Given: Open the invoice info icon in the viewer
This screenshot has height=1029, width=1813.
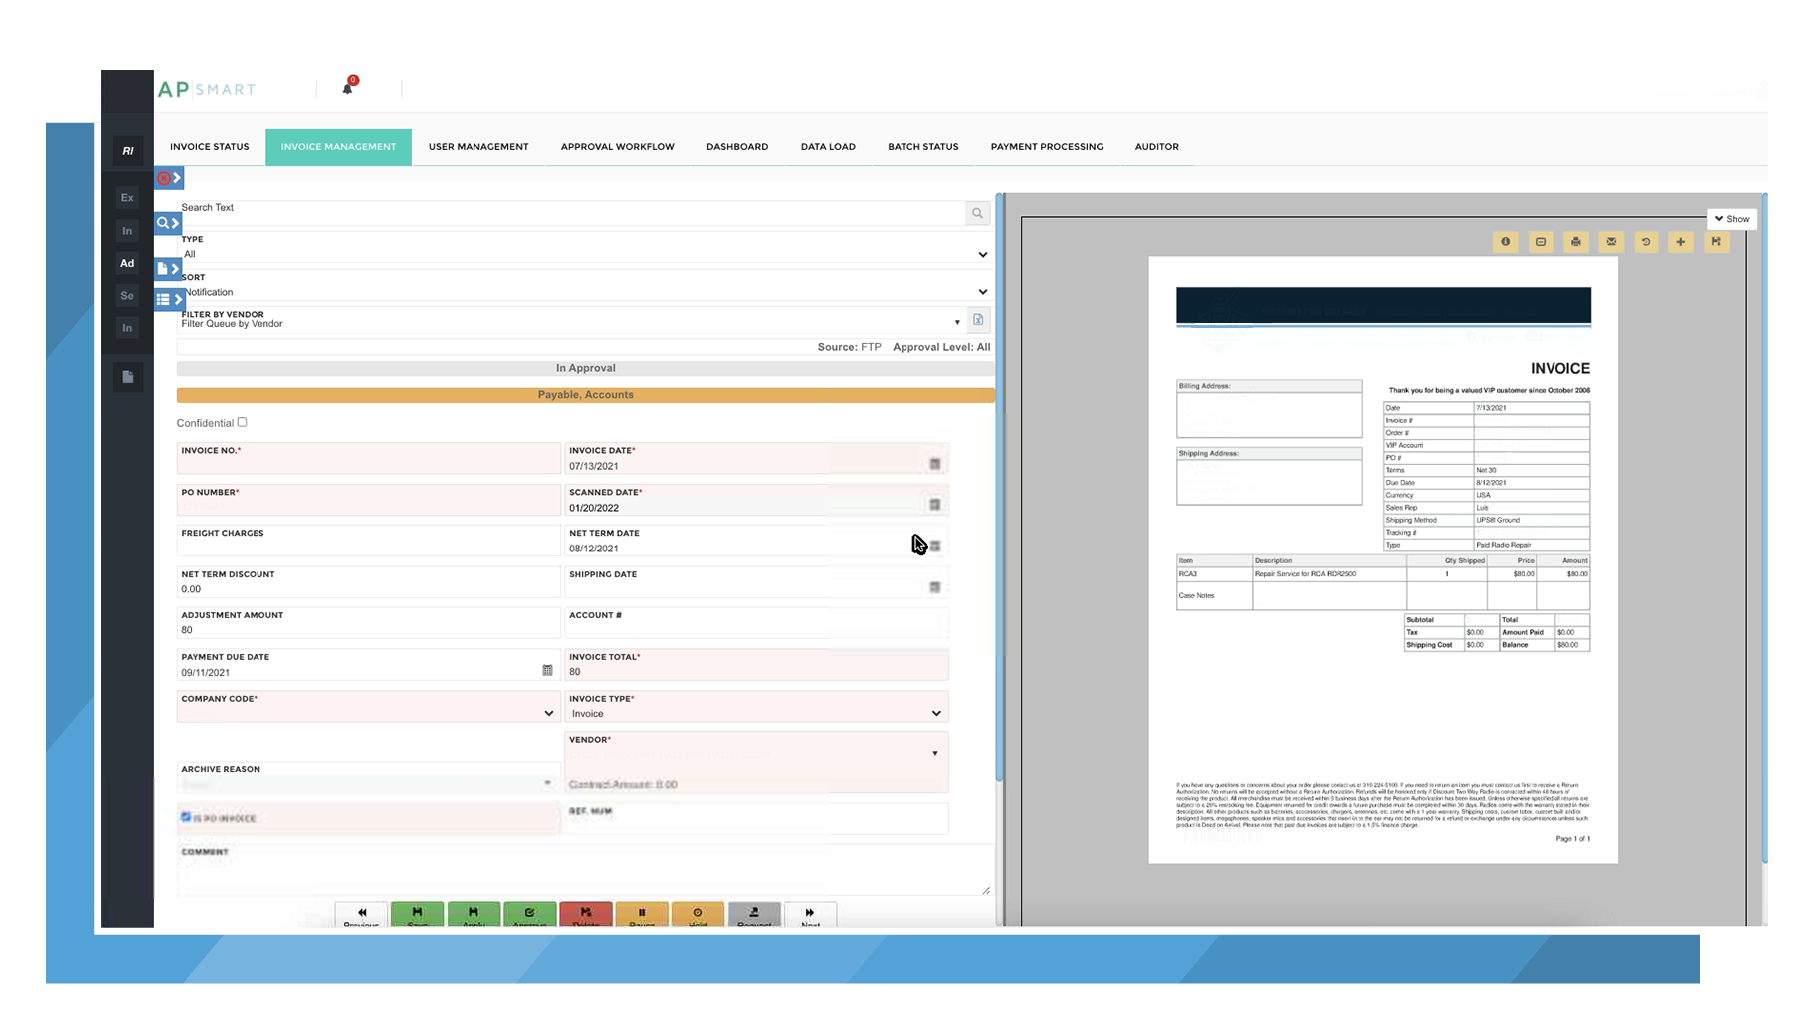Looking at the screenshot, I should [x=1505, y=242].
